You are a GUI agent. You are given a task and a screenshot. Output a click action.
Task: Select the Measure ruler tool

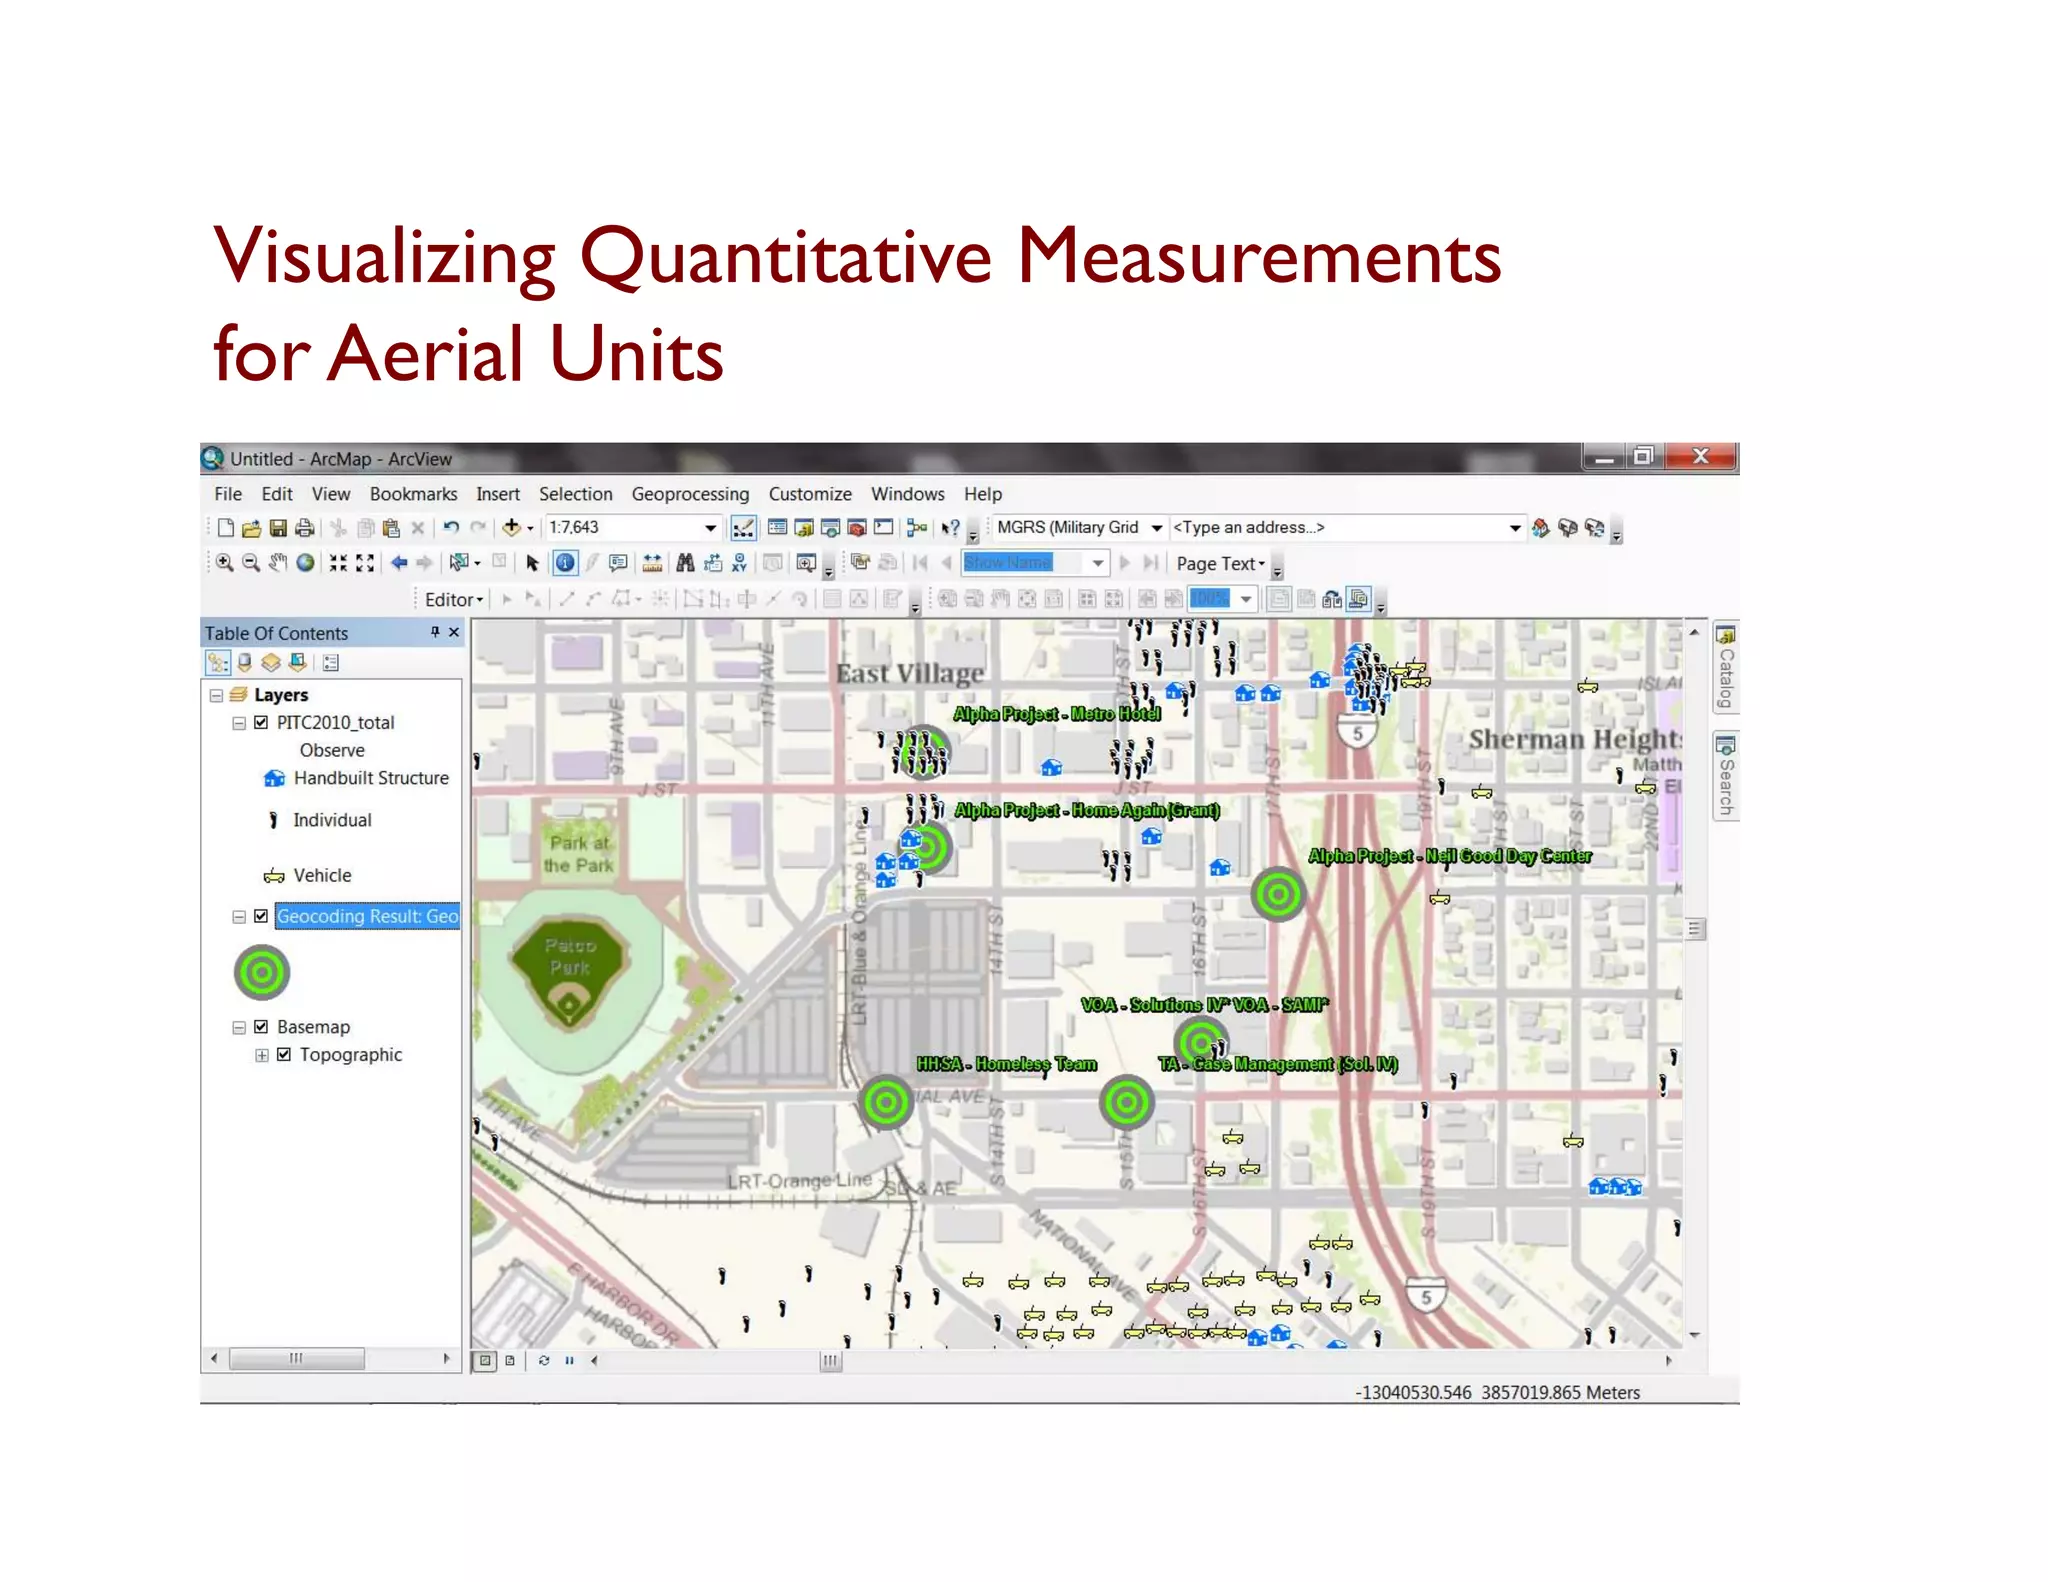(652, 563)
